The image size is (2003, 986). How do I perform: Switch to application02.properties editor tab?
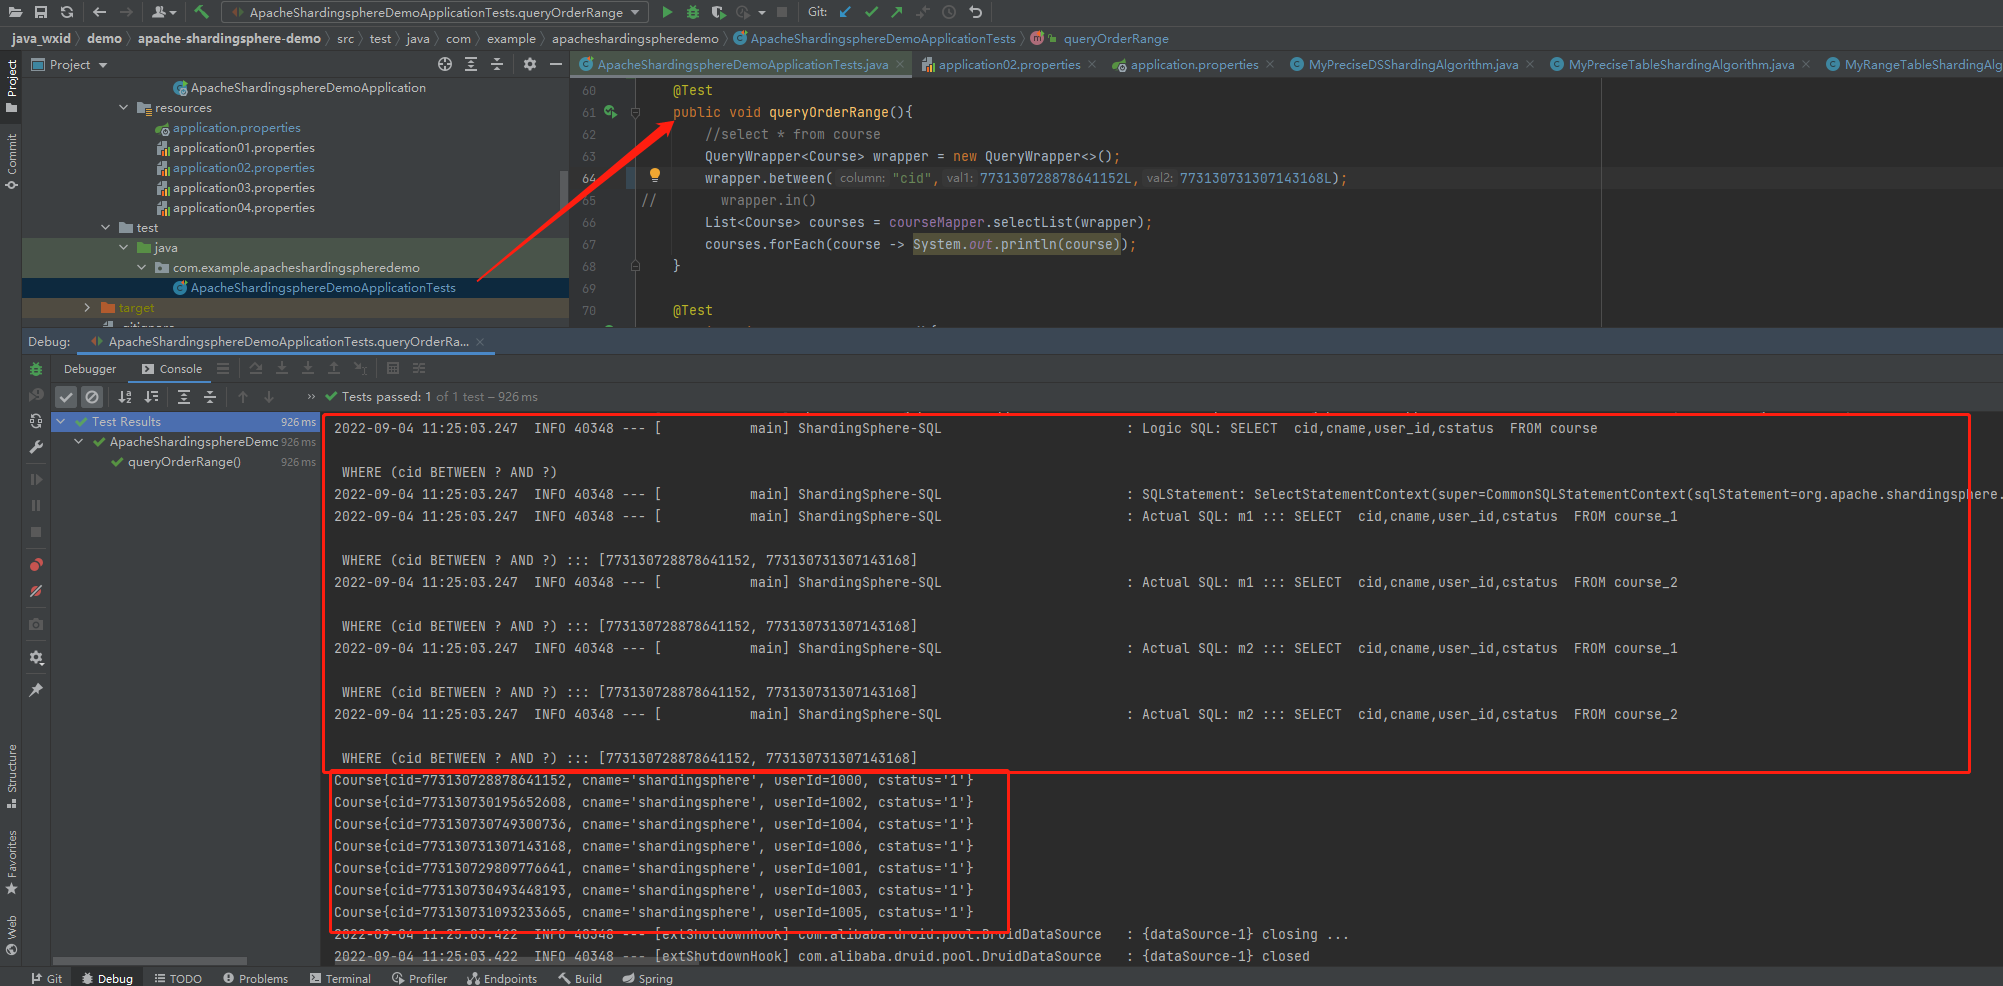(x=1009, y=64)
